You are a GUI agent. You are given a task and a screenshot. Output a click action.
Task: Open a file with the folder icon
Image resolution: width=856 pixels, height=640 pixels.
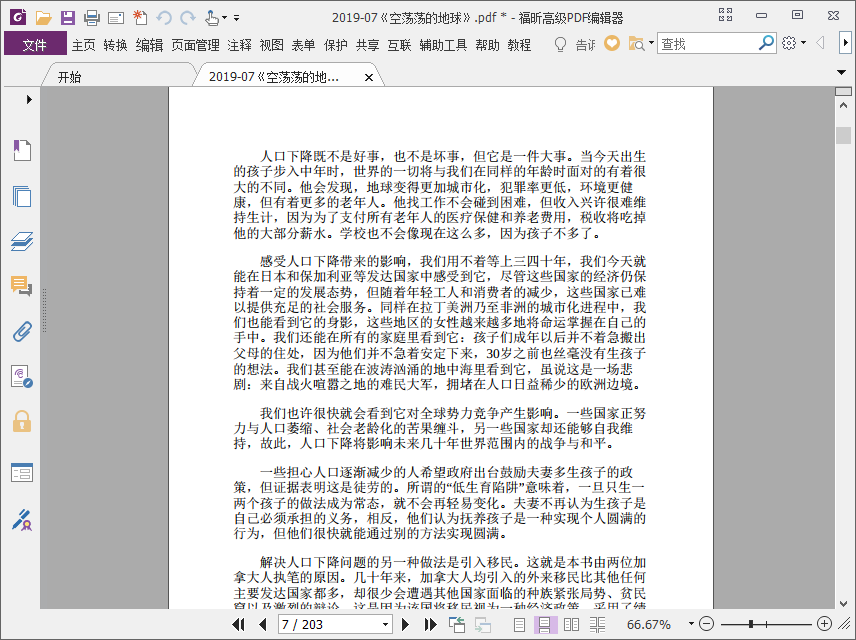click(43, 18)
